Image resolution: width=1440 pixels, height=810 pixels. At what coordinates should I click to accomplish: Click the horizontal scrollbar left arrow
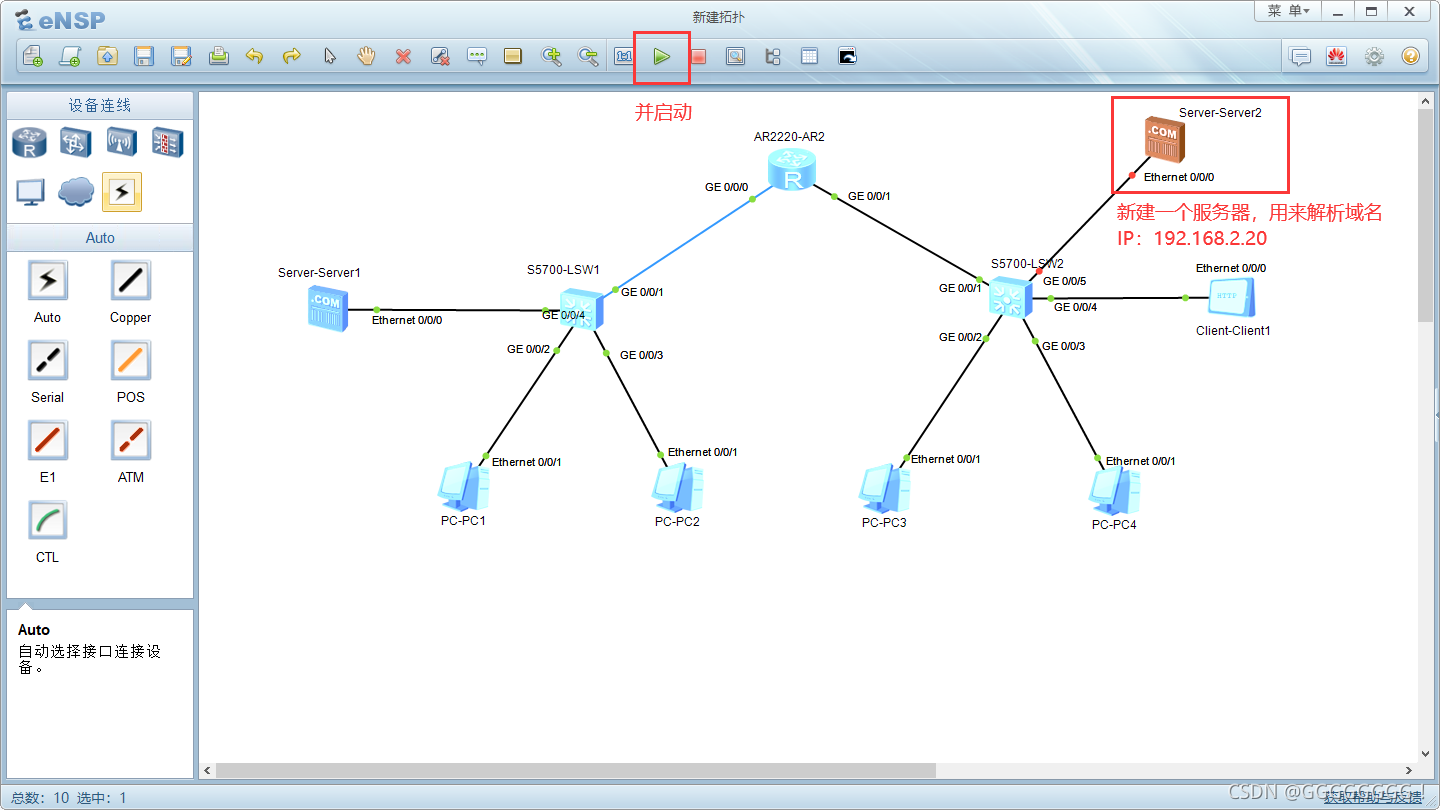[208, 770]
